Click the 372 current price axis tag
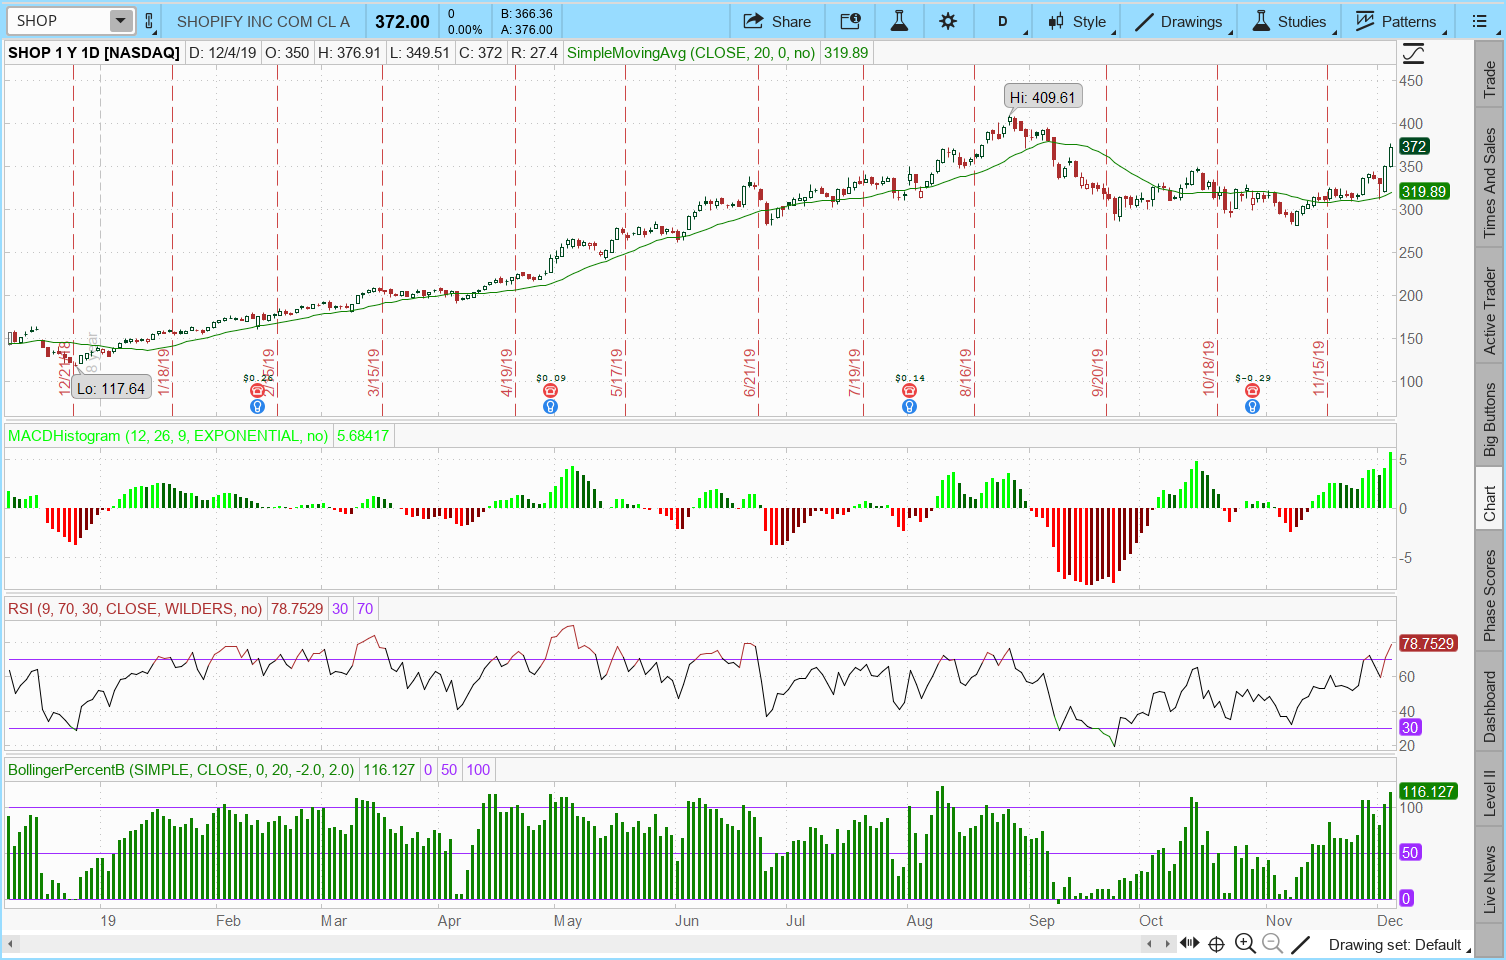This screenshot has height=960, width=1506. click(x=1414, y=146)
